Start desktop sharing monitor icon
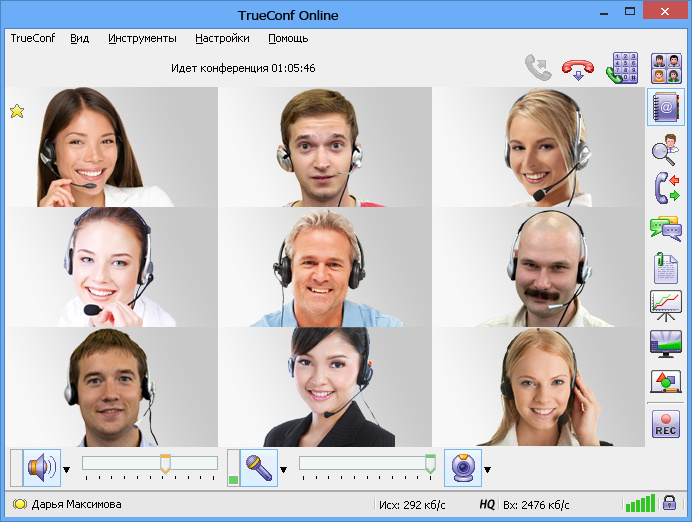692x522 pixels. click(666, 344)
